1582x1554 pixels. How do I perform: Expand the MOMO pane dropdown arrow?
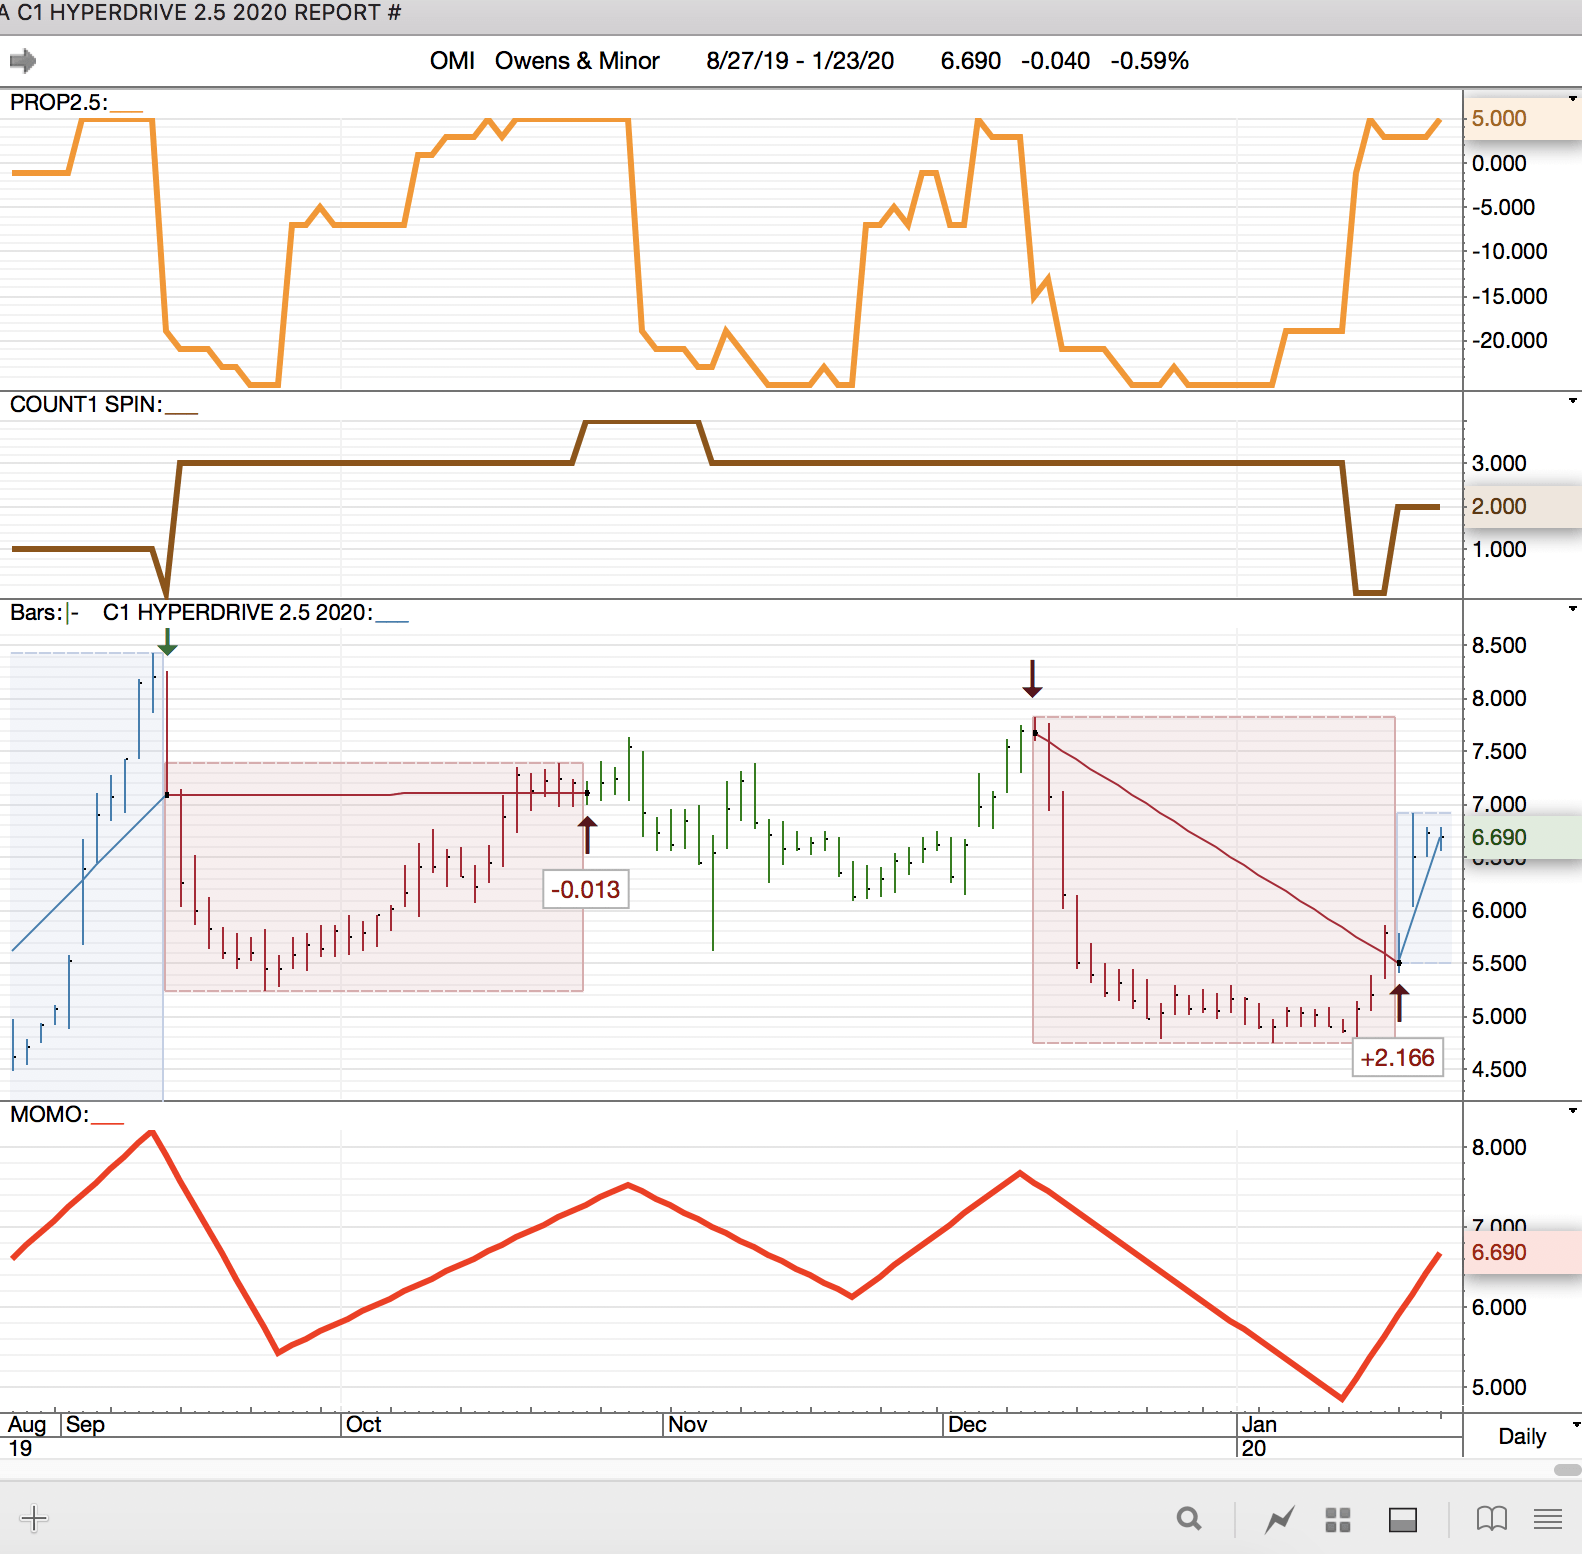pos(1573,1111)
